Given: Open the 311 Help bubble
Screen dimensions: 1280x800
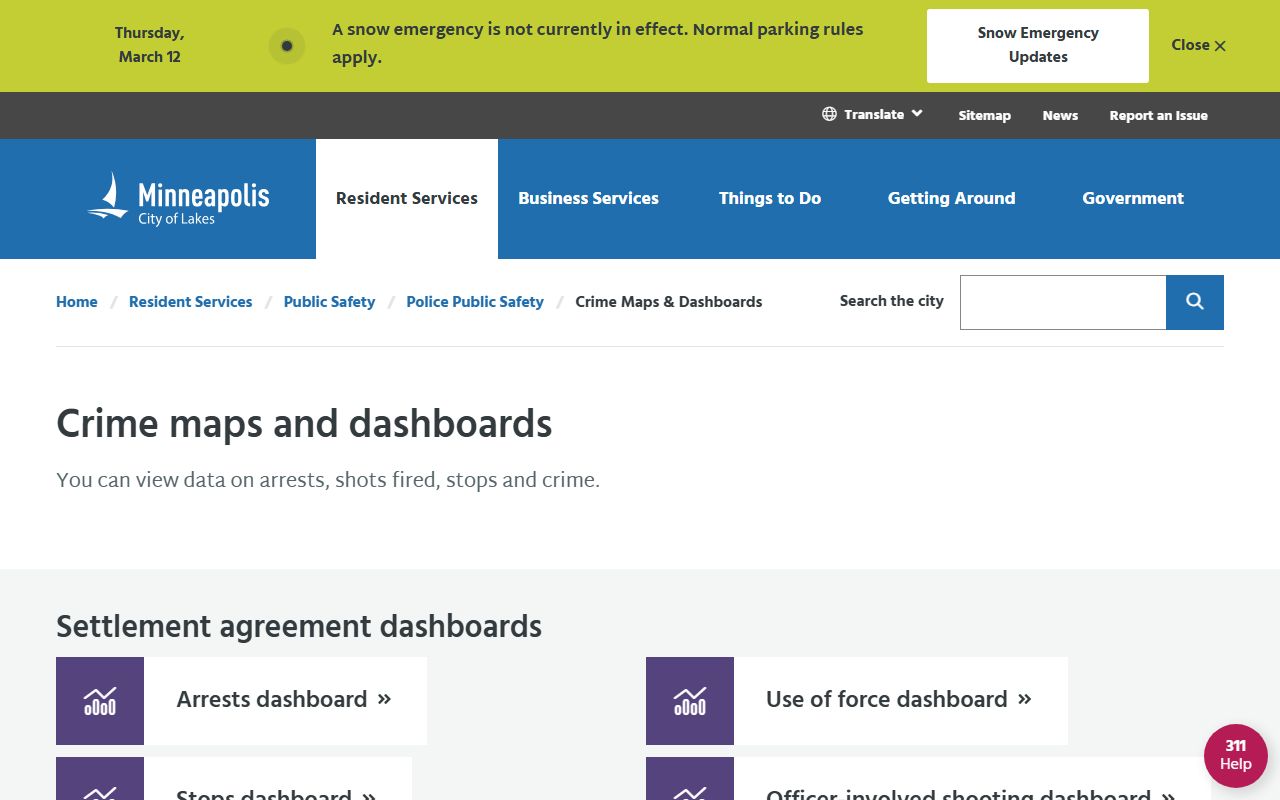Looking at the screenshot, I should pyautogui.click(x=1236, y=755).
